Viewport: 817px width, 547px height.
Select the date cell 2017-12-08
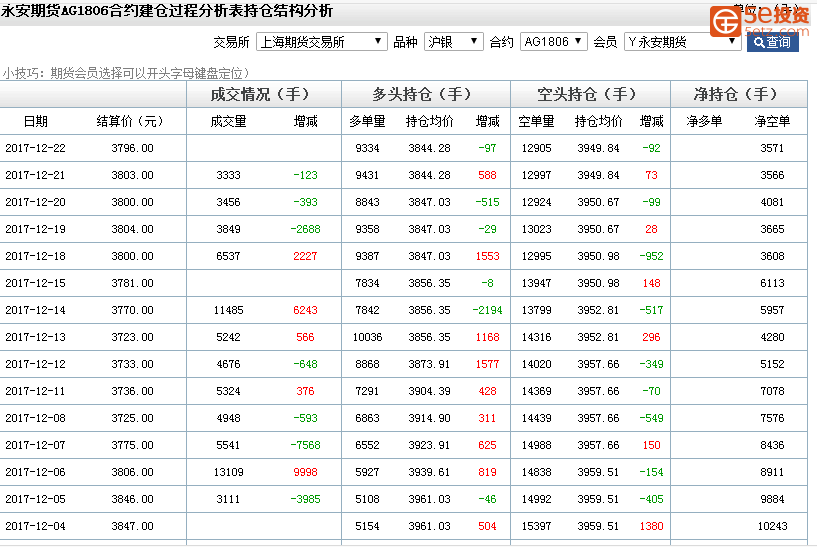(x=35, y=418)
